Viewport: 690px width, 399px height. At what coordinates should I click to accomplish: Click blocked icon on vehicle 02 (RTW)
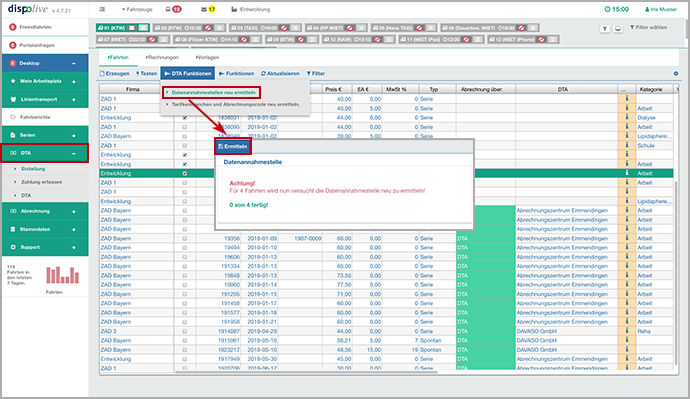coord(208,28)
